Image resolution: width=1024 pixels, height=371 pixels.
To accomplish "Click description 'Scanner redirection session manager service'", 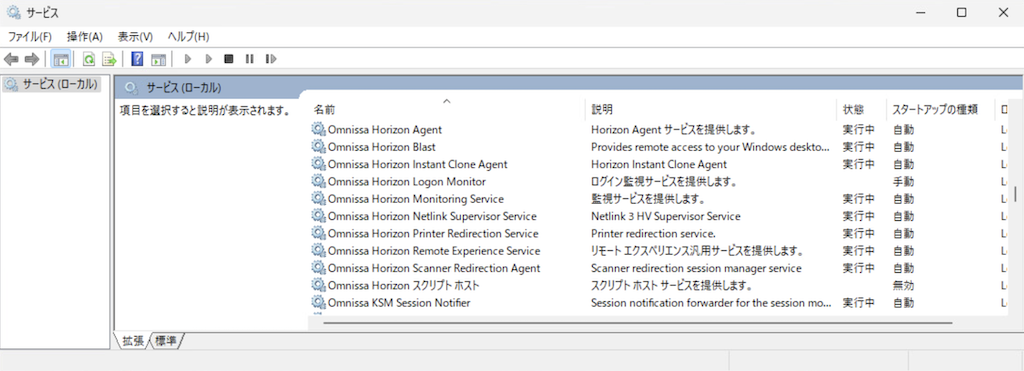I will [x=696, y=268].
